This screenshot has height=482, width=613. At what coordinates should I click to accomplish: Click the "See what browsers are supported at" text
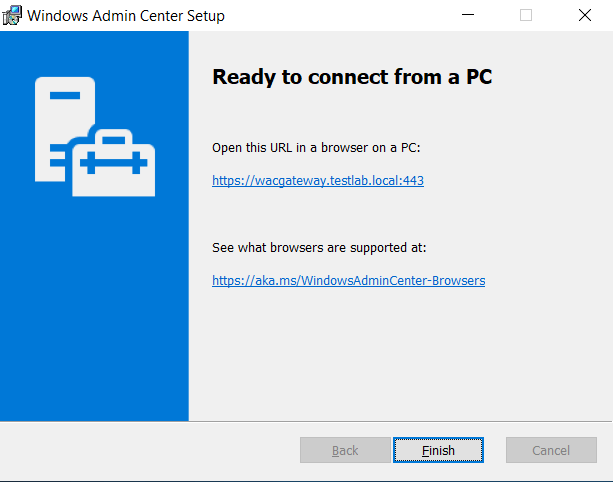point(319,248)
